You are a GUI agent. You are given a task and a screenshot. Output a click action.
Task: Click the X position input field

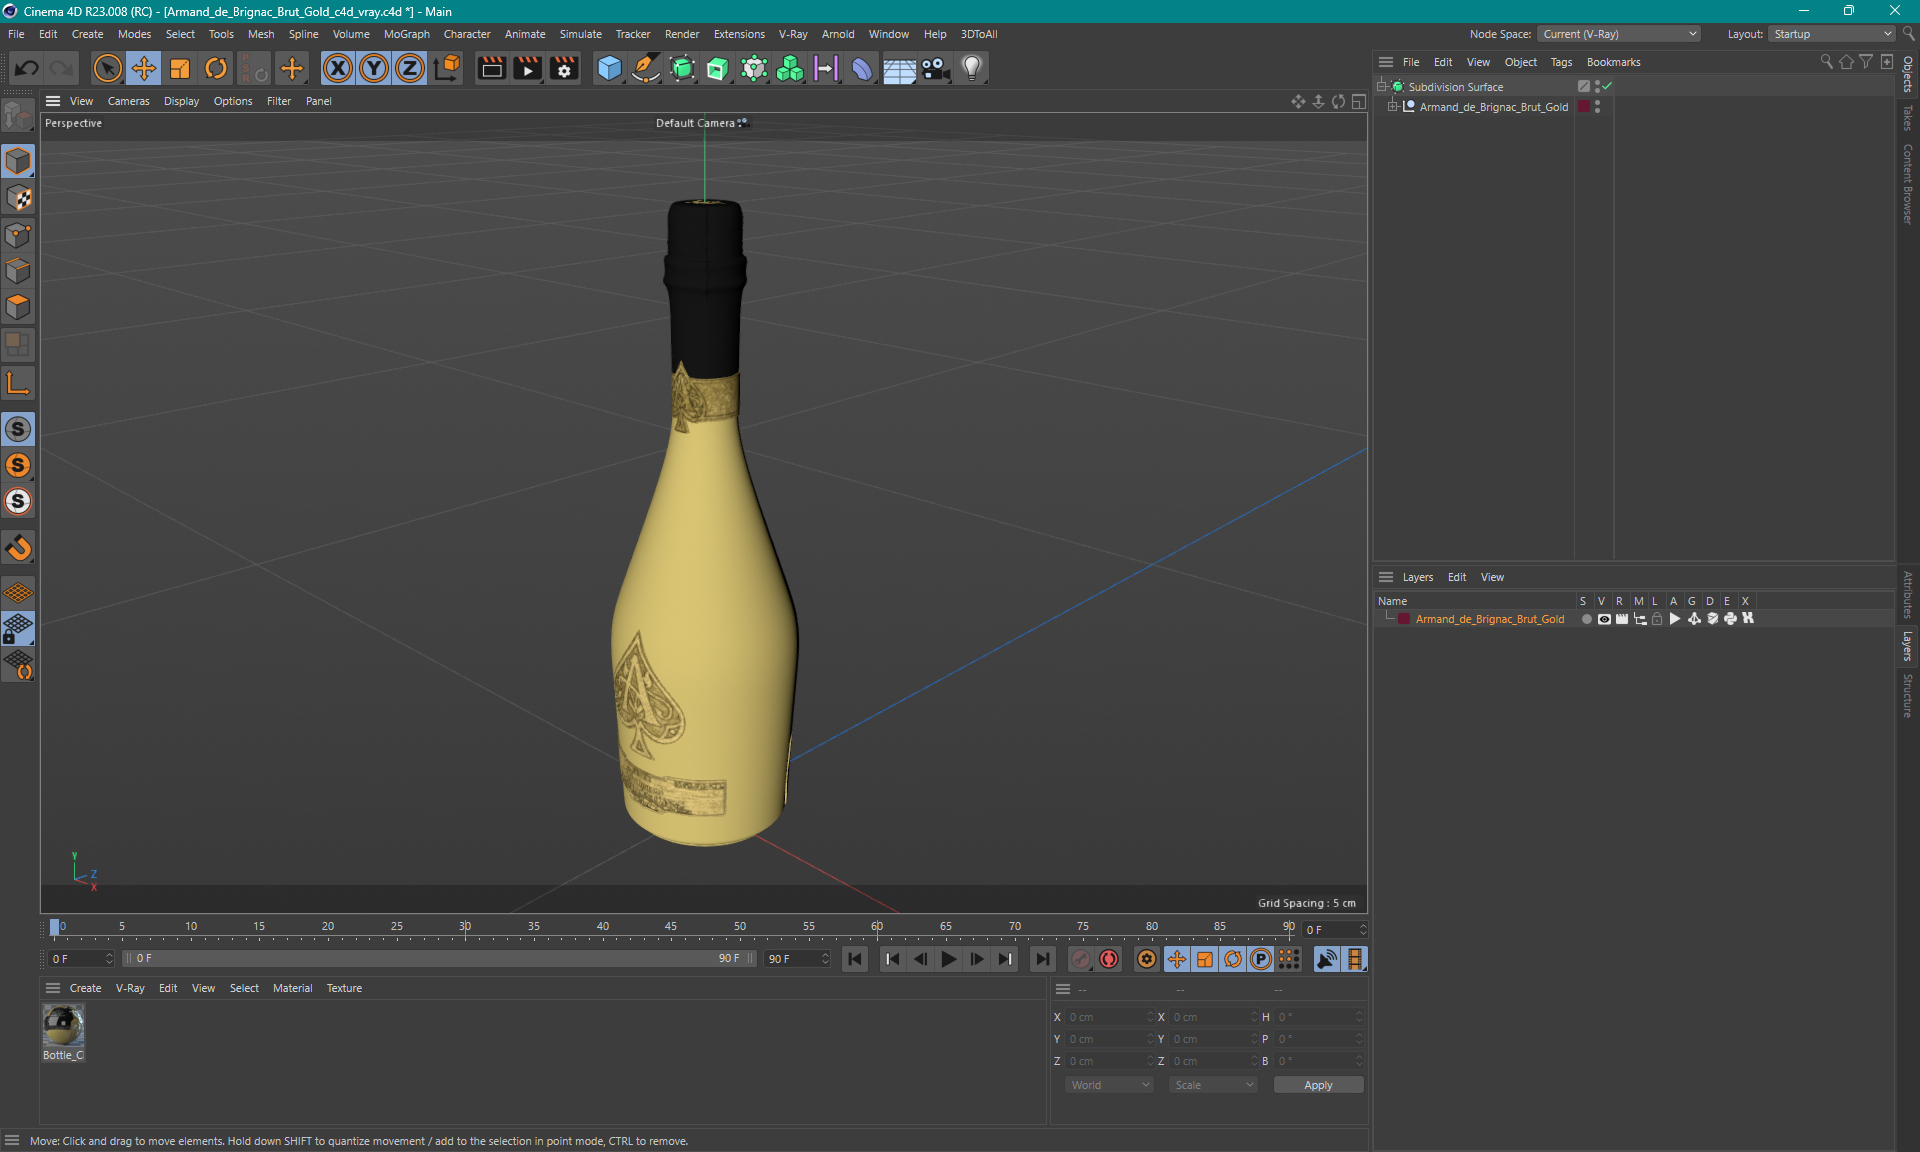point(1108,1017)
